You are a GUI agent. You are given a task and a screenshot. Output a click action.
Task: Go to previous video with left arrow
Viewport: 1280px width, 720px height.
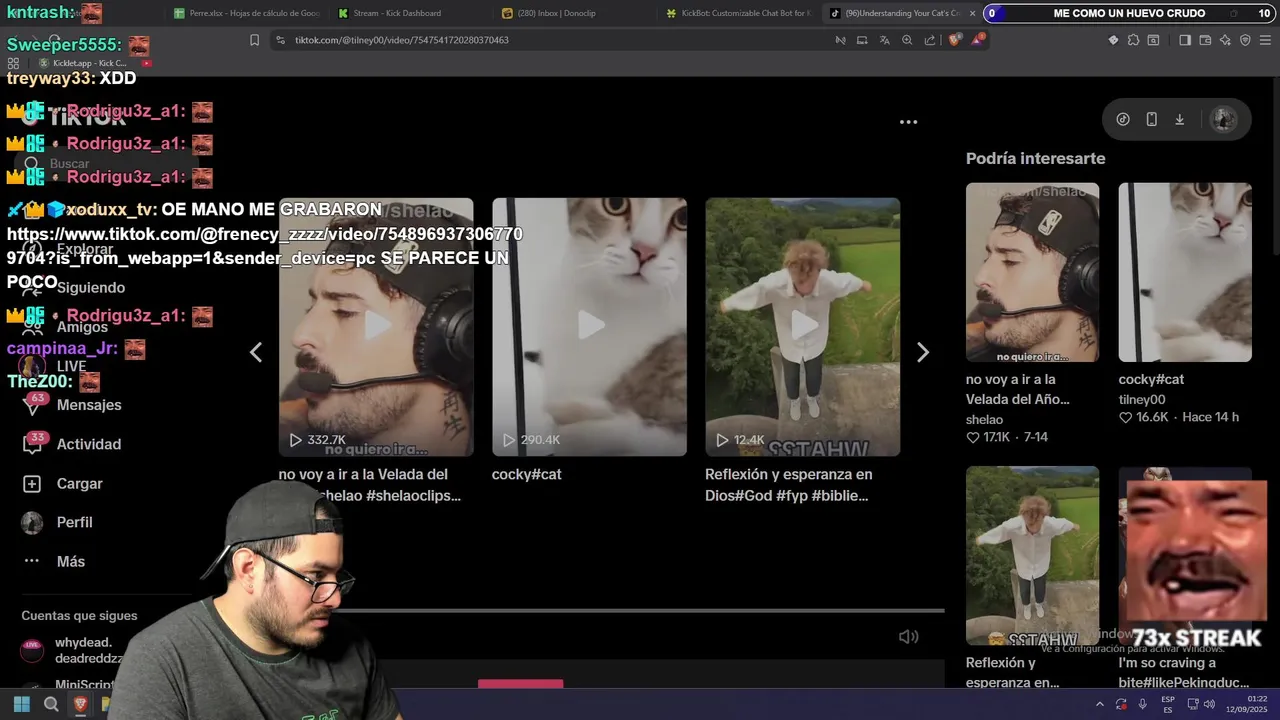point(256,352)
